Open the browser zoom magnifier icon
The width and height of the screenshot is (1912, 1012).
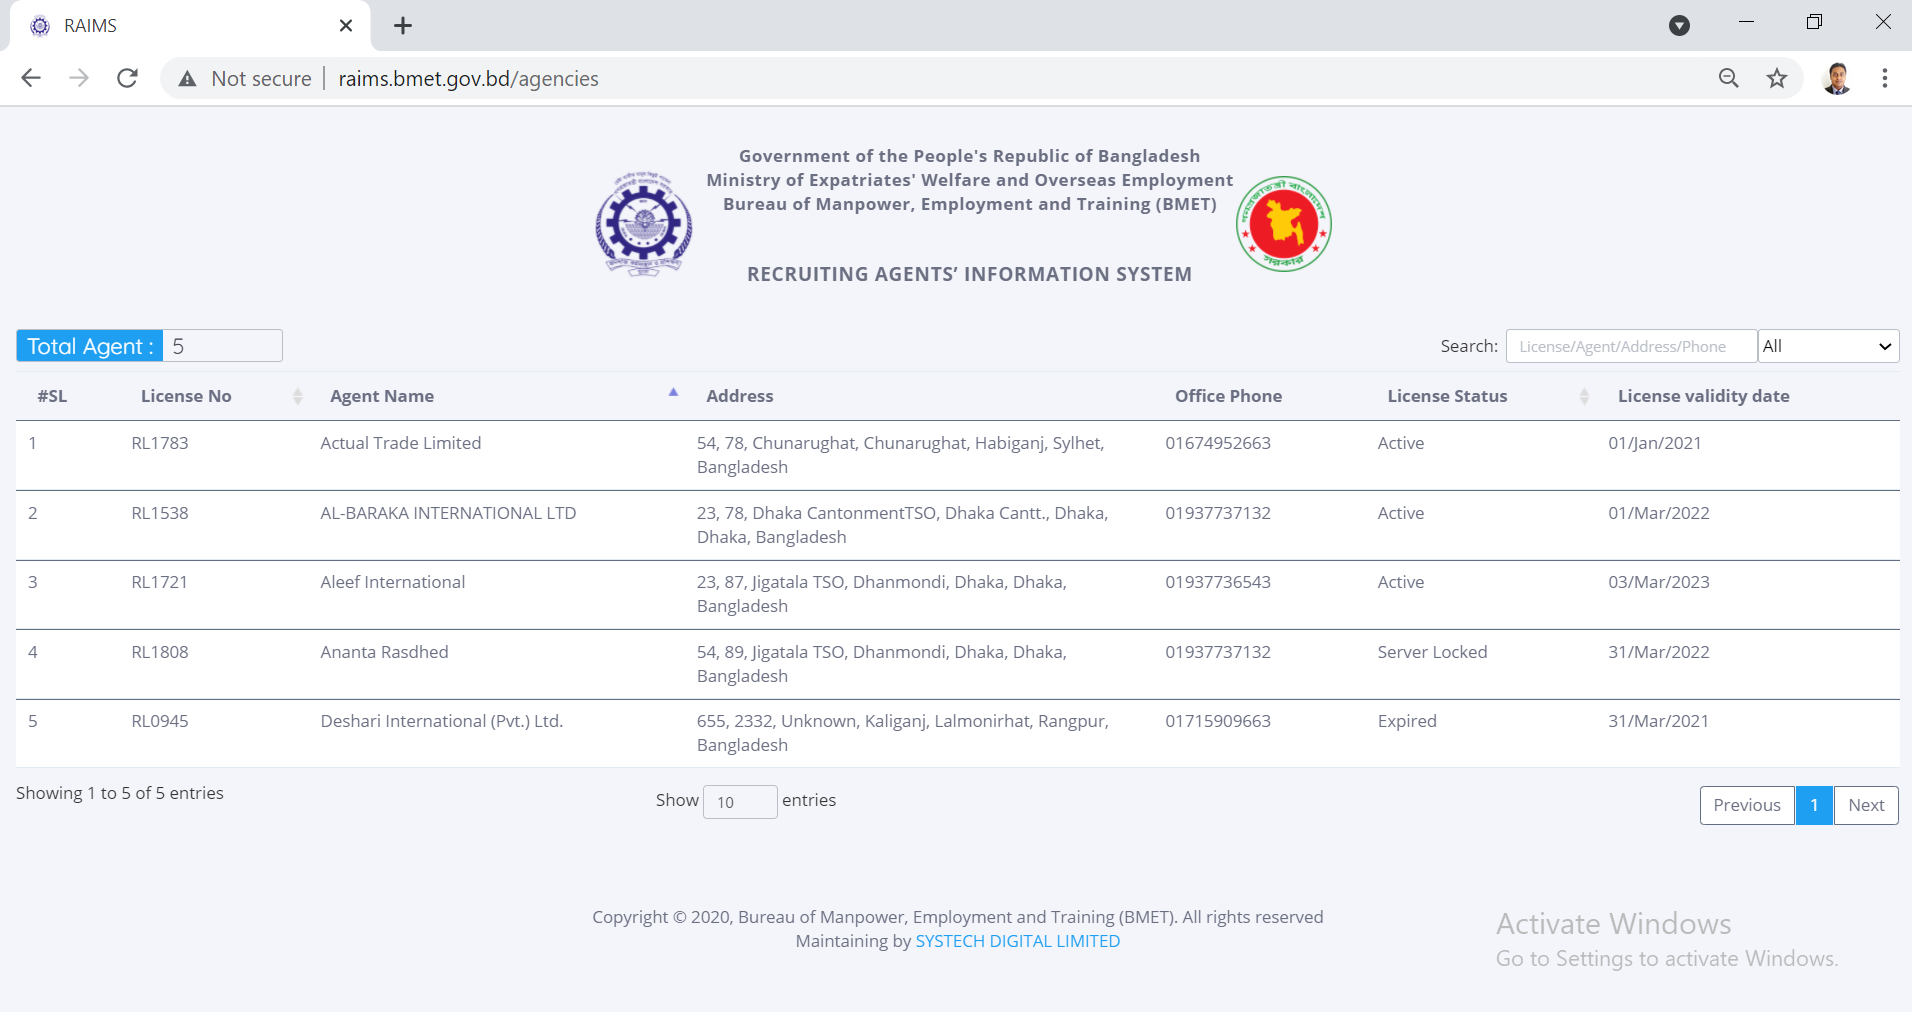(x=1728, y=78)
